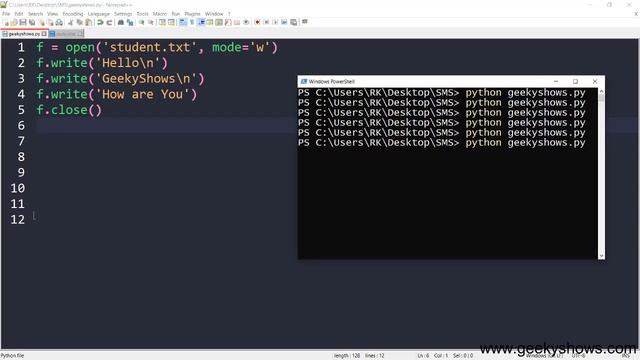
Task: Toggle Word Wrap in the toolbar
Action: pyautogui.click(x=182, y=22)
